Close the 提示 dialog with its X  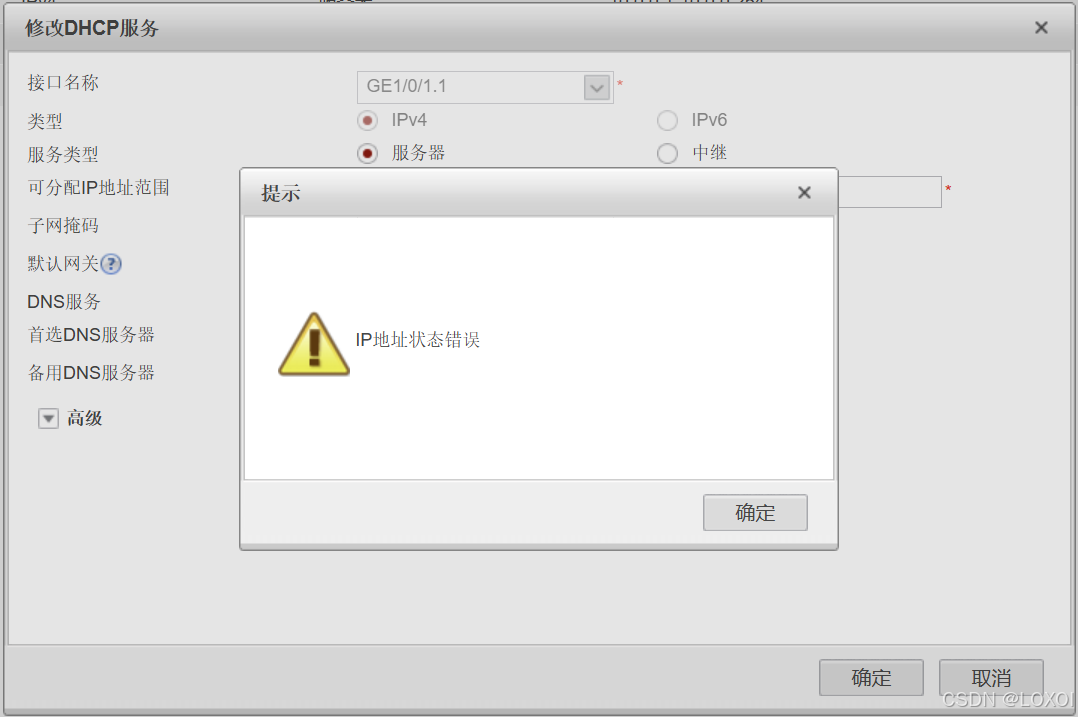804,192
